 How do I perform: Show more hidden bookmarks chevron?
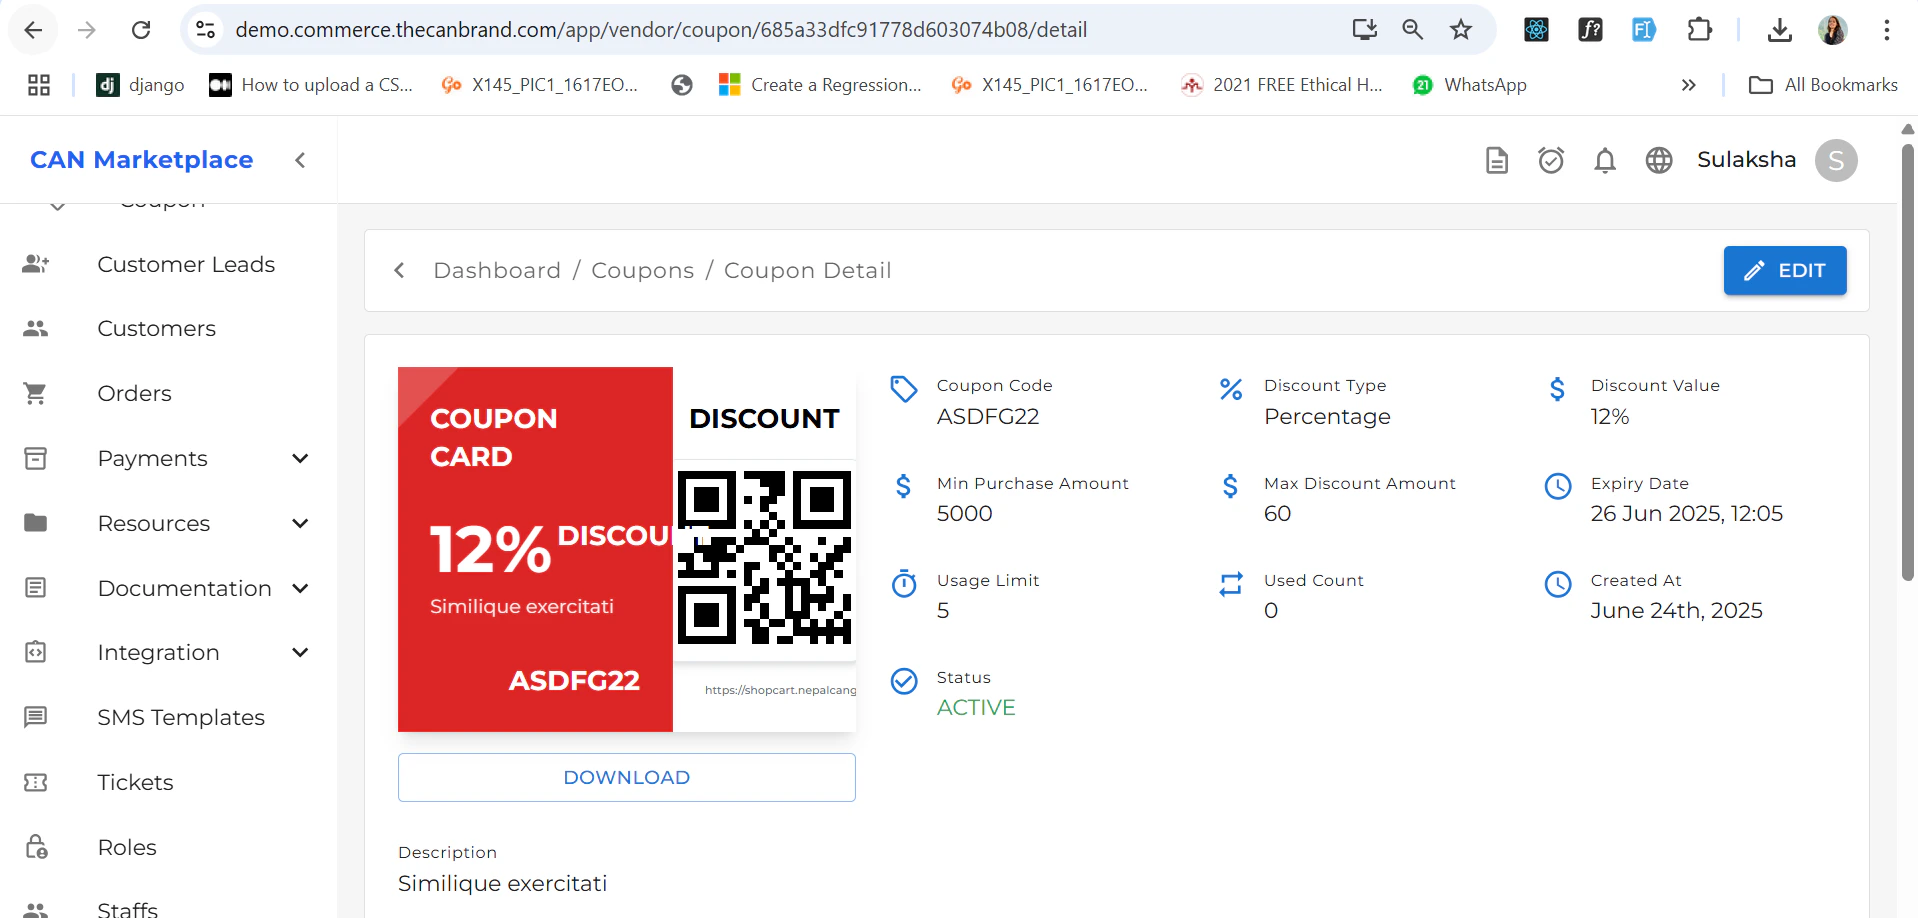(1689, 85)
